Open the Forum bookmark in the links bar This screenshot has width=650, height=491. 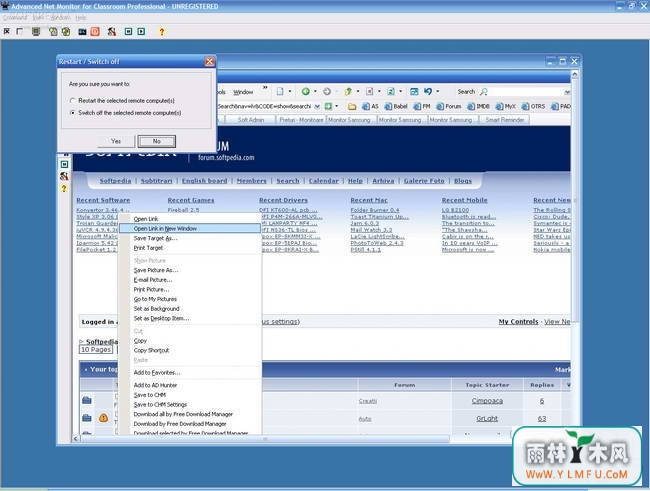(x=449, y=107)
